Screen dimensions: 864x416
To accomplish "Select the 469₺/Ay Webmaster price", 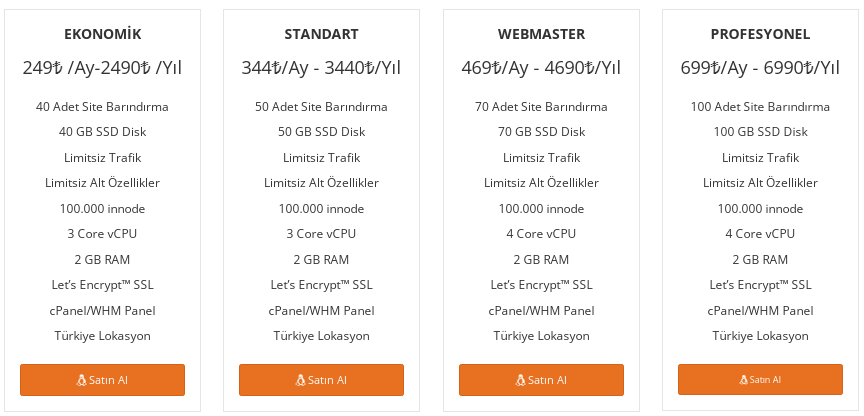I will coord(541,68).
